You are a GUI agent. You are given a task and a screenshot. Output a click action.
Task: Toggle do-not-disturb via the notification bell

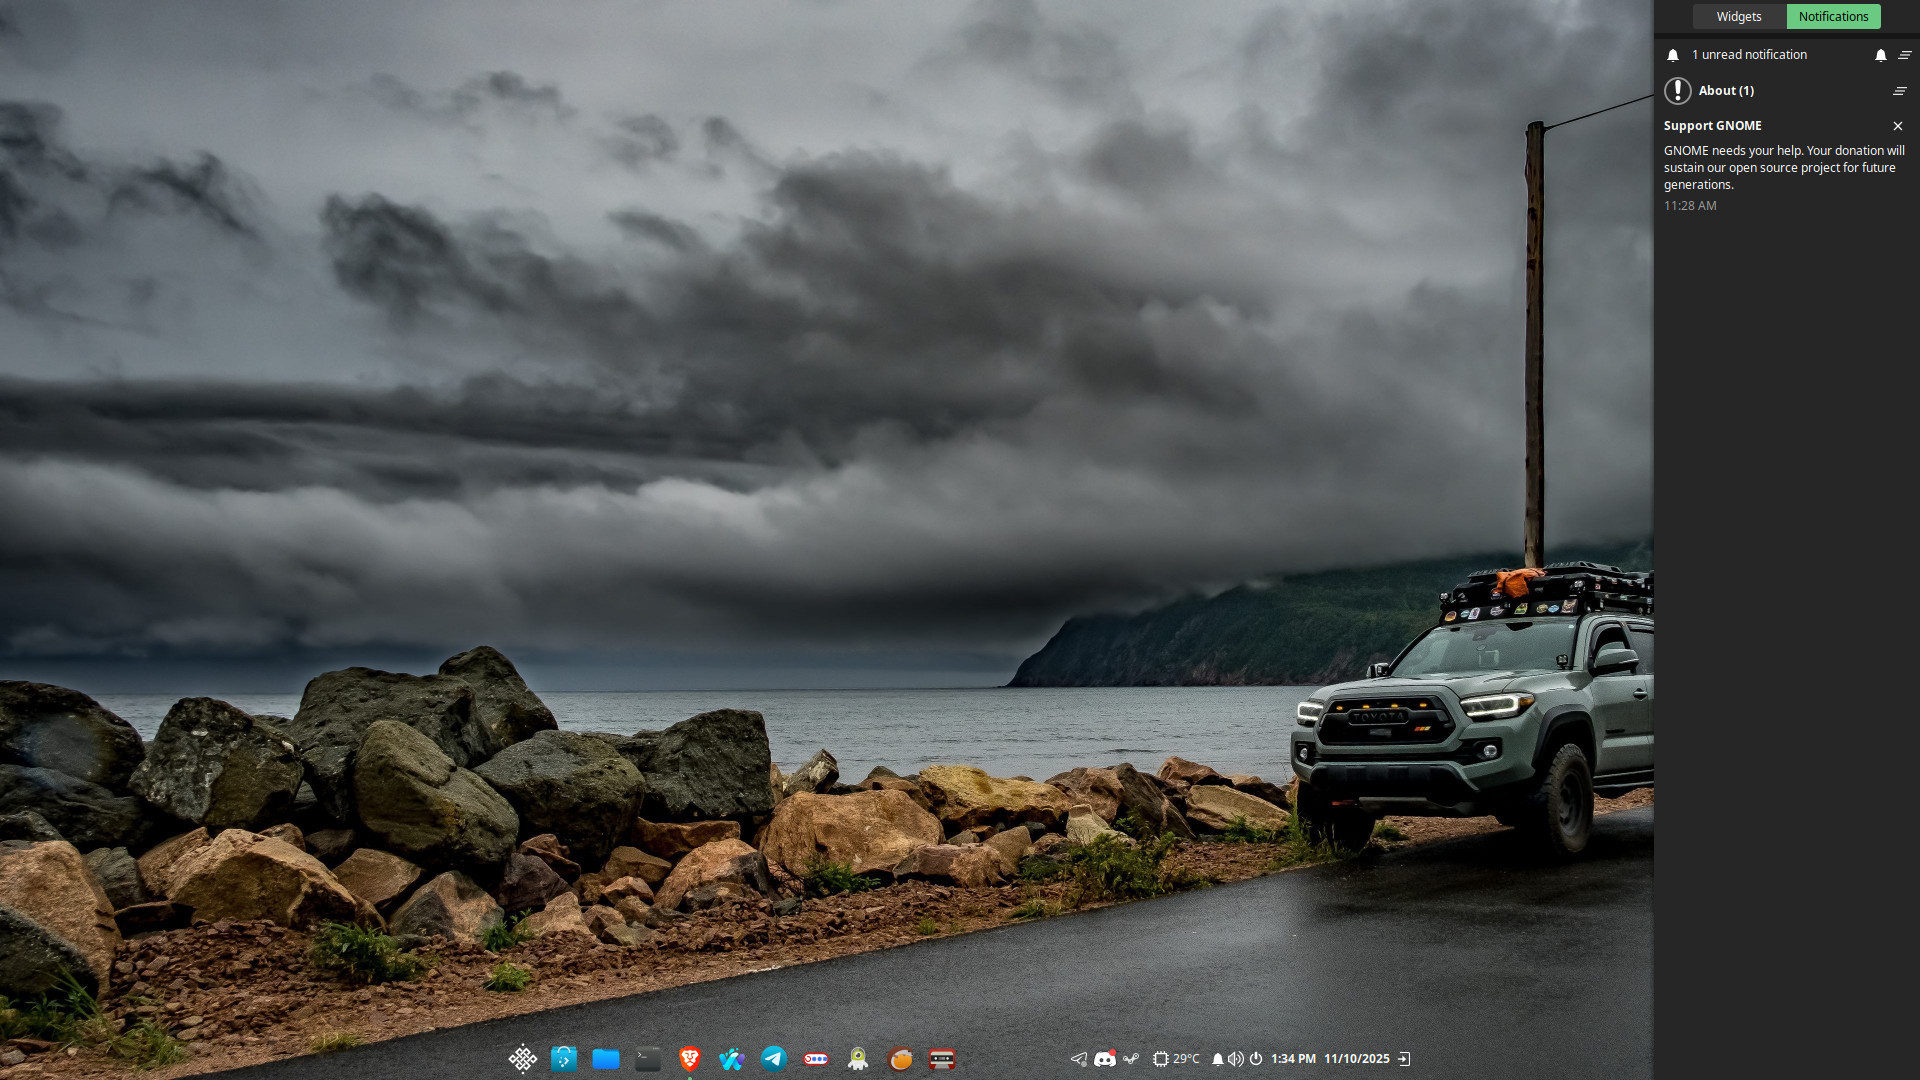tap(1218, 1059)
